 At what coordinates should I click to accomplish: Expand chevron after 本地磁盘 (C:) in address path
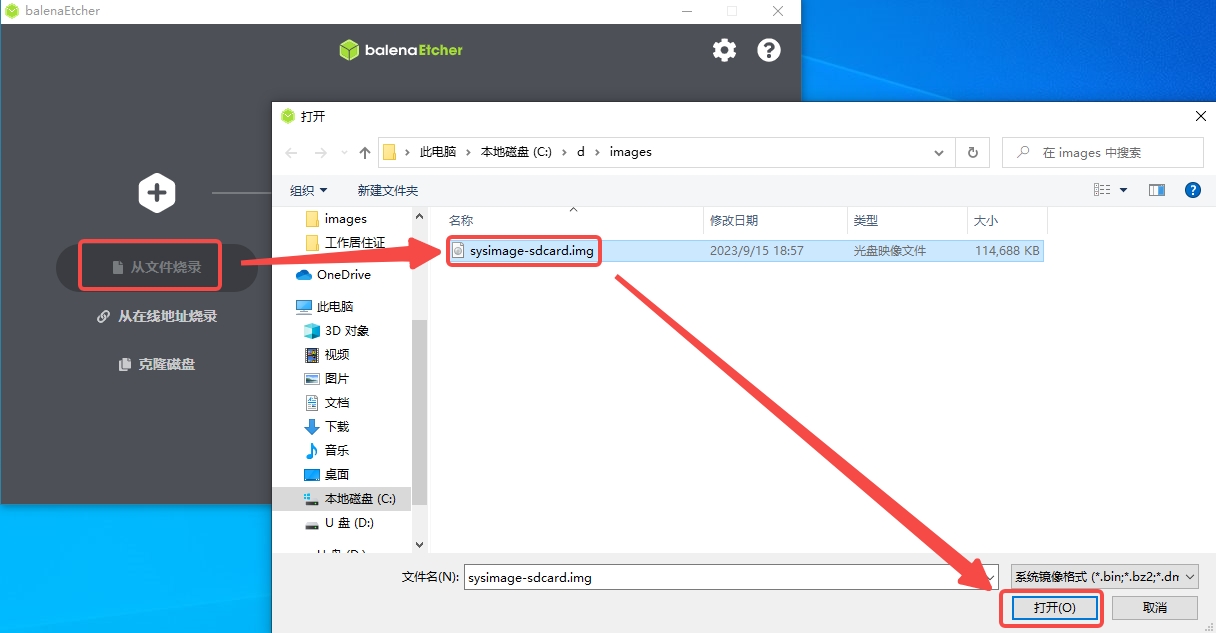(x=564, y=152)
